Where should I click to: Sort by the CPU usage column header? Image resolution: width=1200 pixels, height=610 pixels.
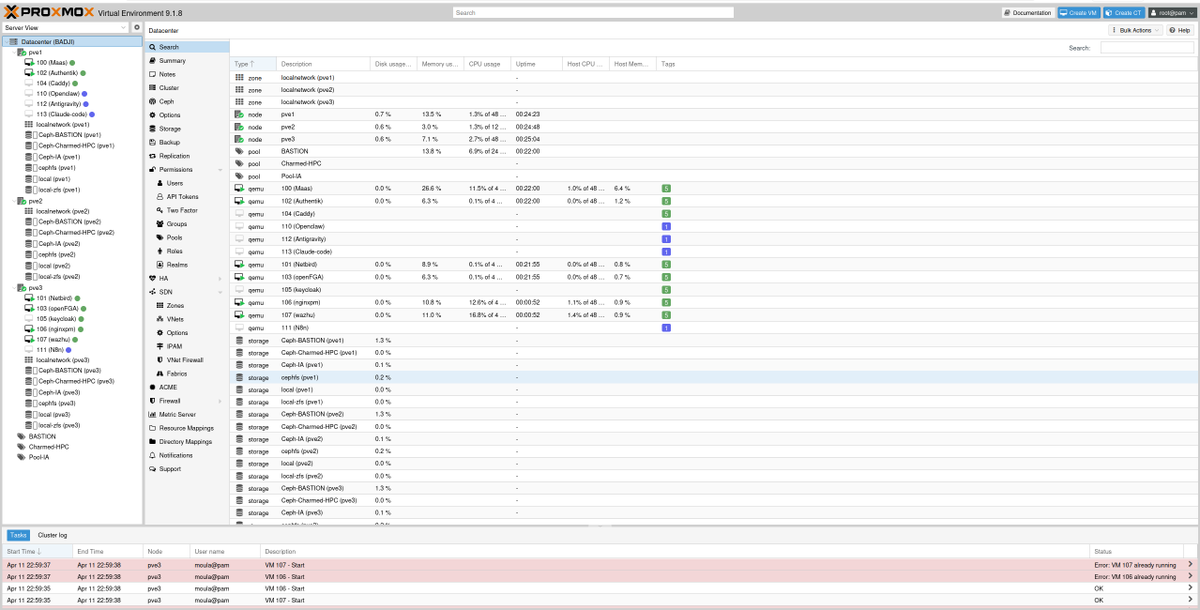(488, 64)
